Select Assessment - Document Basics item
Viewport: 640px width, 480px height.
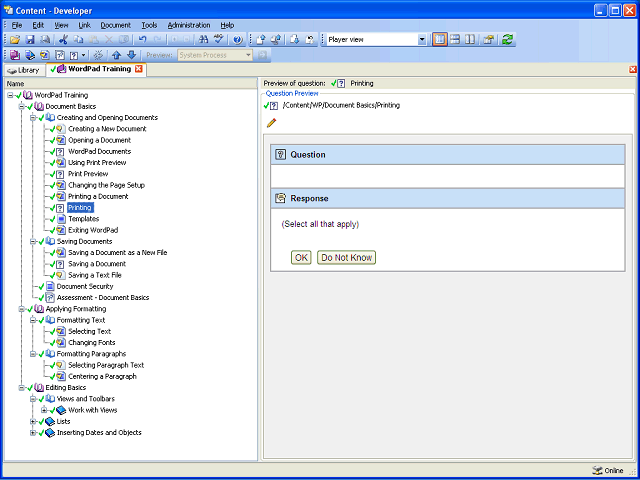click(103, 298)
